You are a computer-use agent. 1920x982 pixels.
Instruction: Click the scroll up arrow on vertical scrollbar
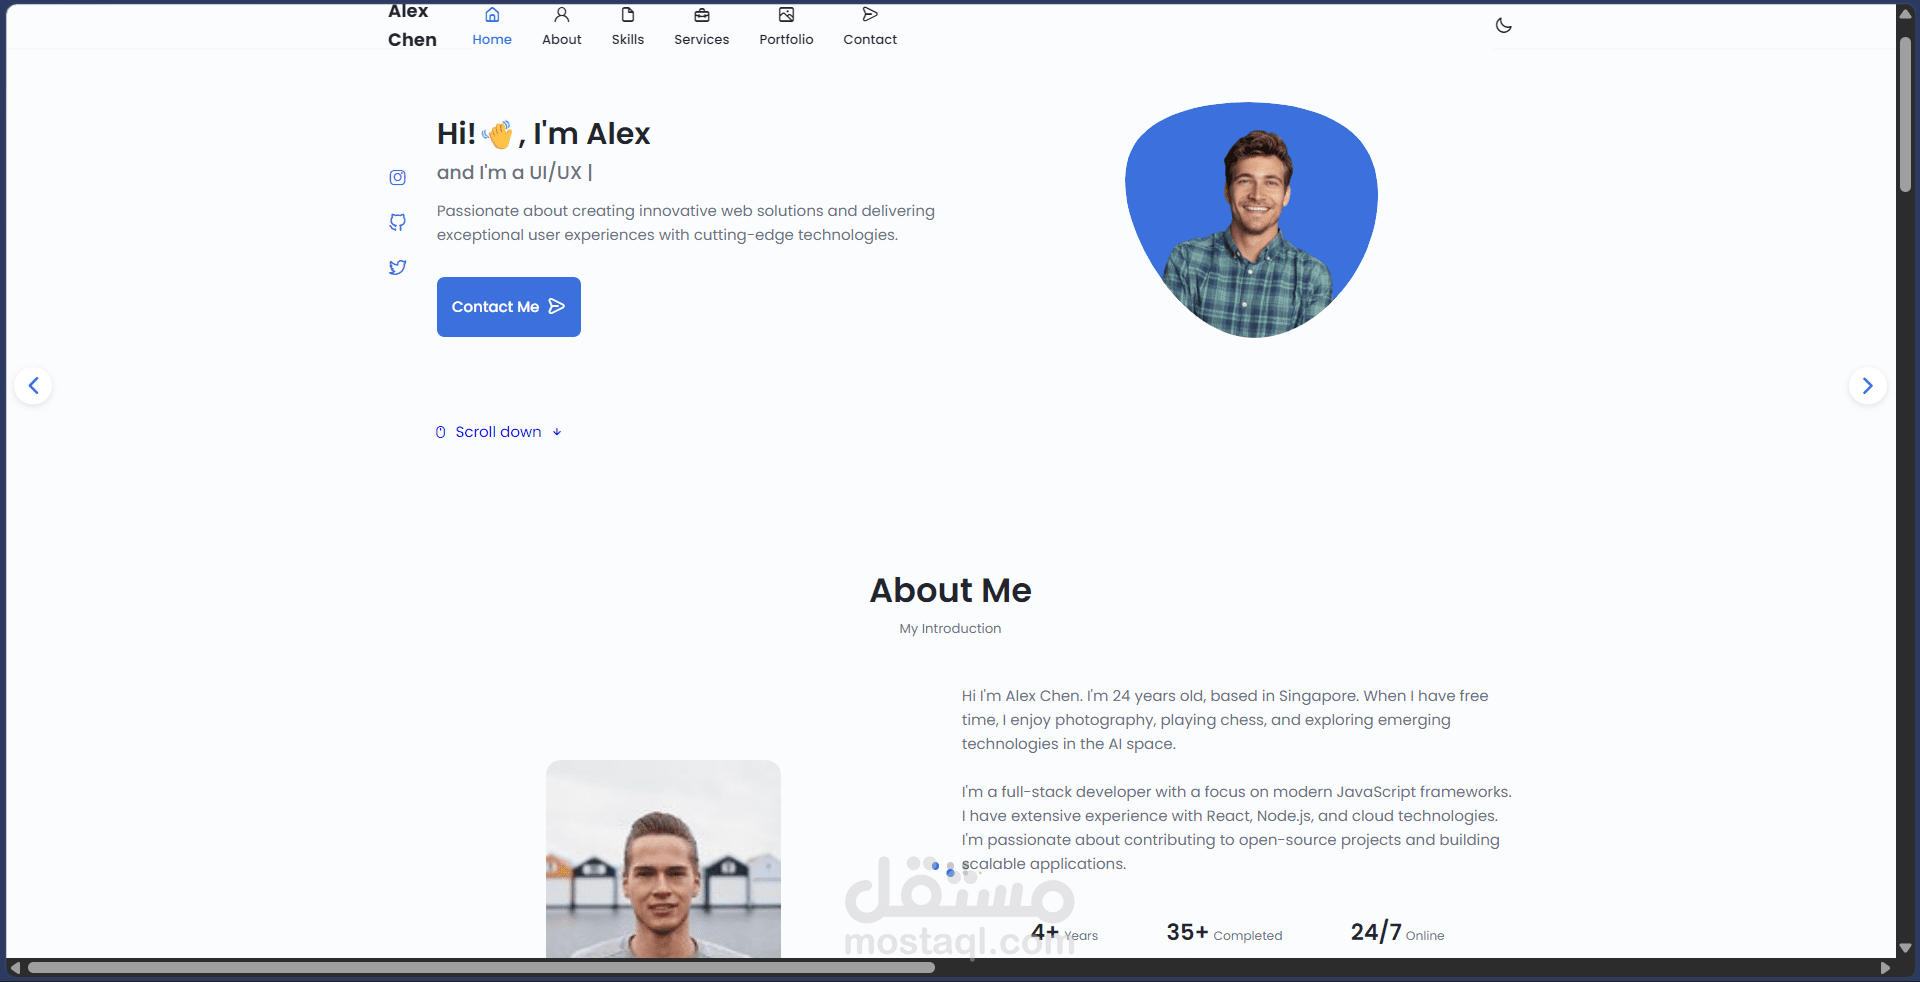point(1905,14)
